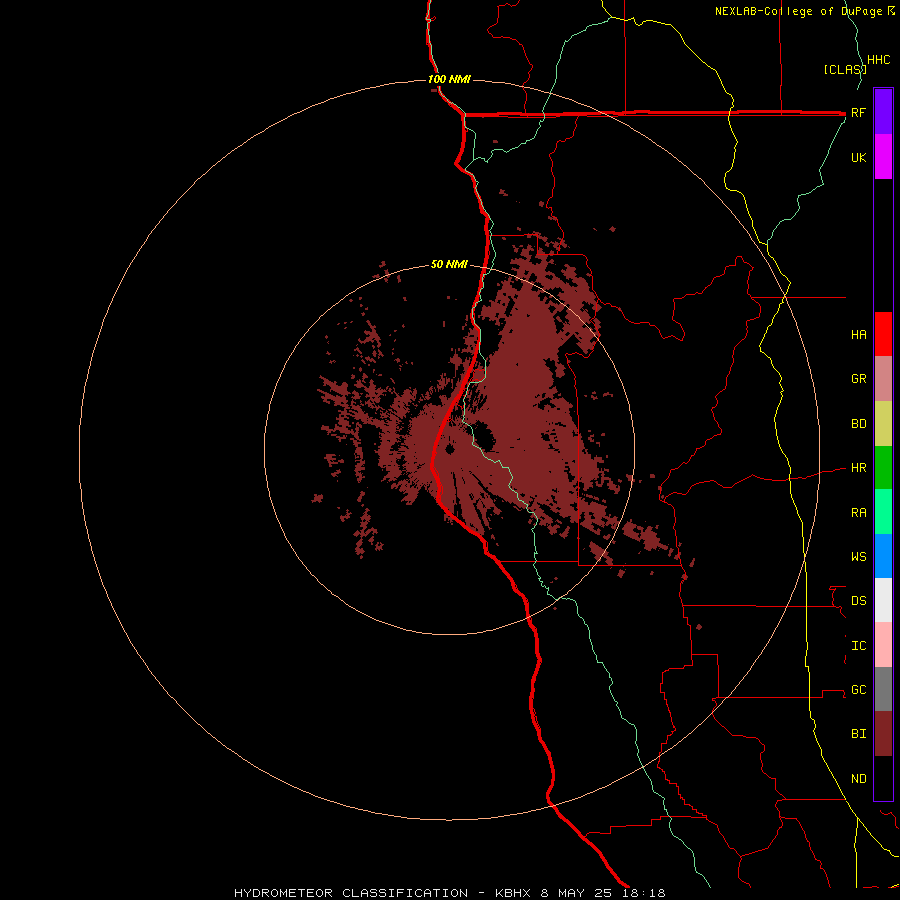Click the RA legend label
Screen dimensions: 900x900
(x=858, y=513)
